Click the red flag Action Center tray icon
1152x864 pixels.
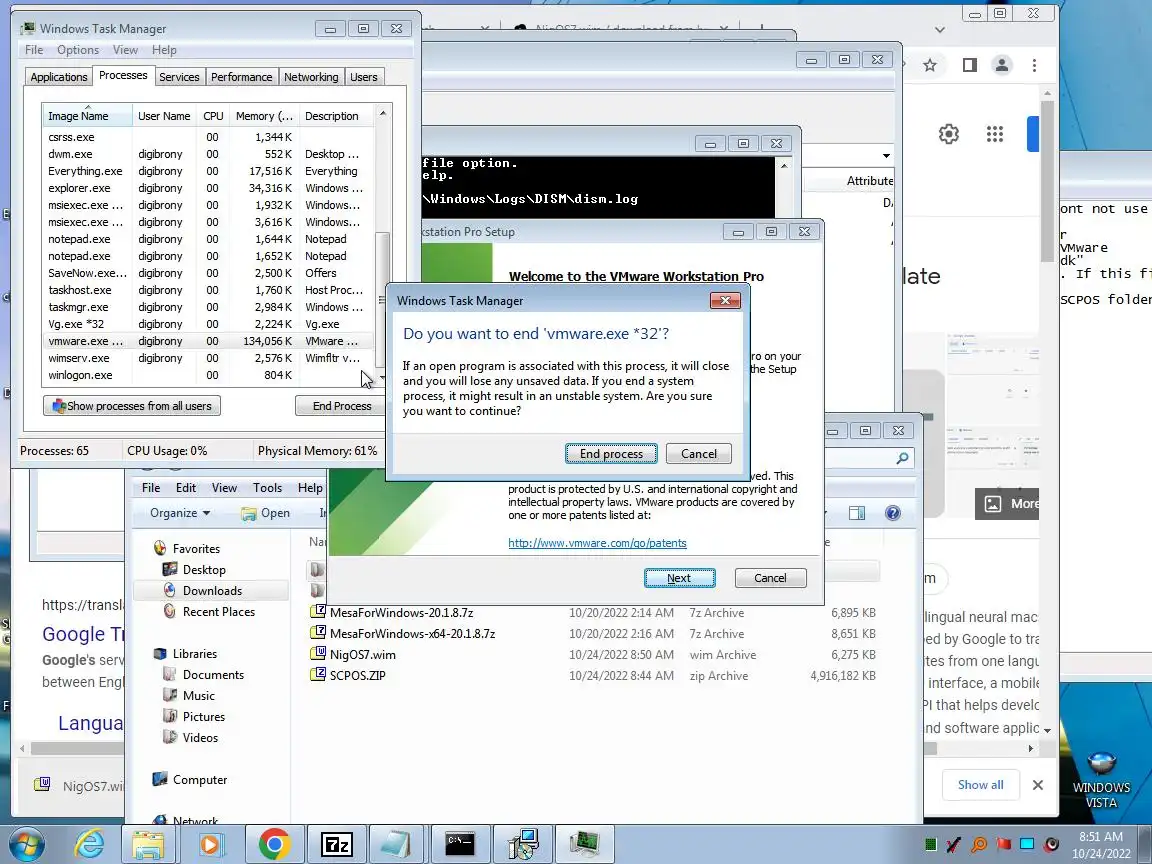tap(1004, 844)
